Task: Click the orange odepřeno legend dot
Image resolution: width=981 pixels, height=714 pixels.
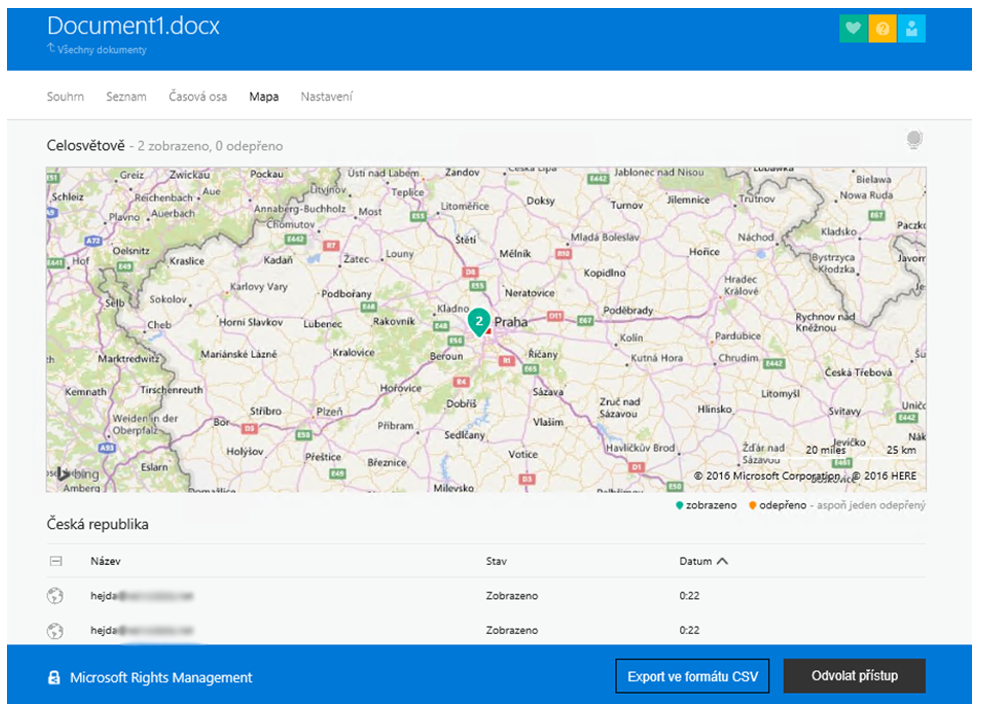Action: [x=753, y=506]
